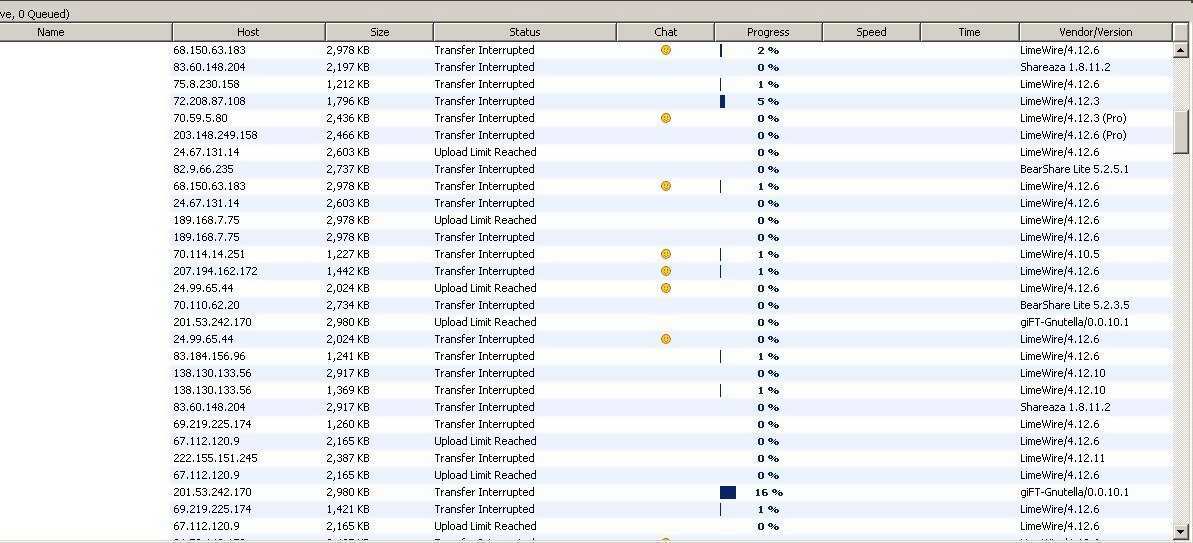
Task: Click the 16% progress bar for 201.53.242.170
Action: pos(728,492)
